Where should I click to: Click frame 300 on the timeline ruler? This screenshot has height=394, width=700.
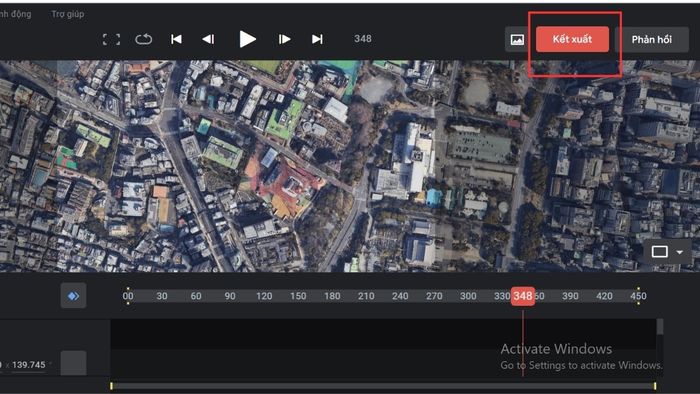(x=468, y=296)
